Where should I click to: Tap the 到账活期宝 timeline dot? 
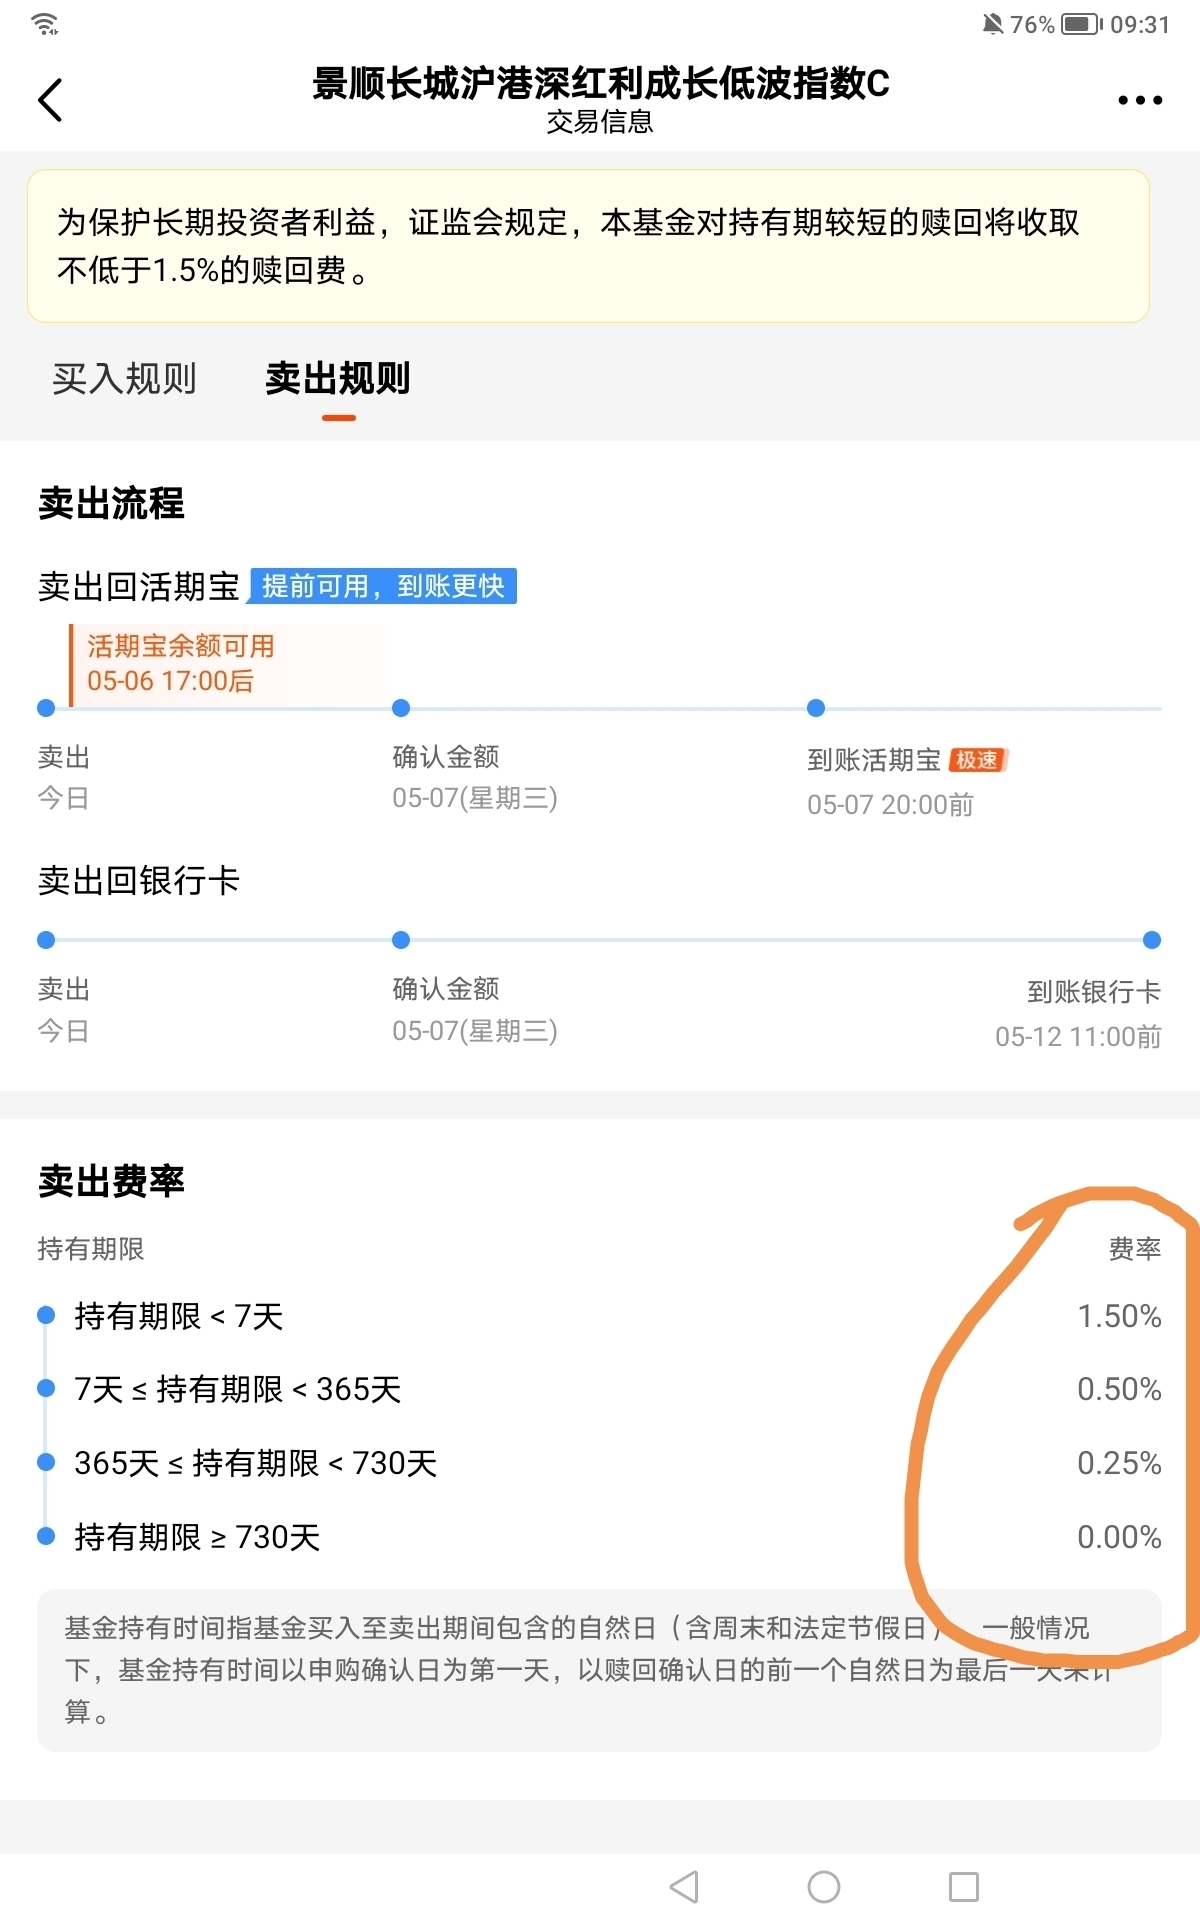pos(816,708)
